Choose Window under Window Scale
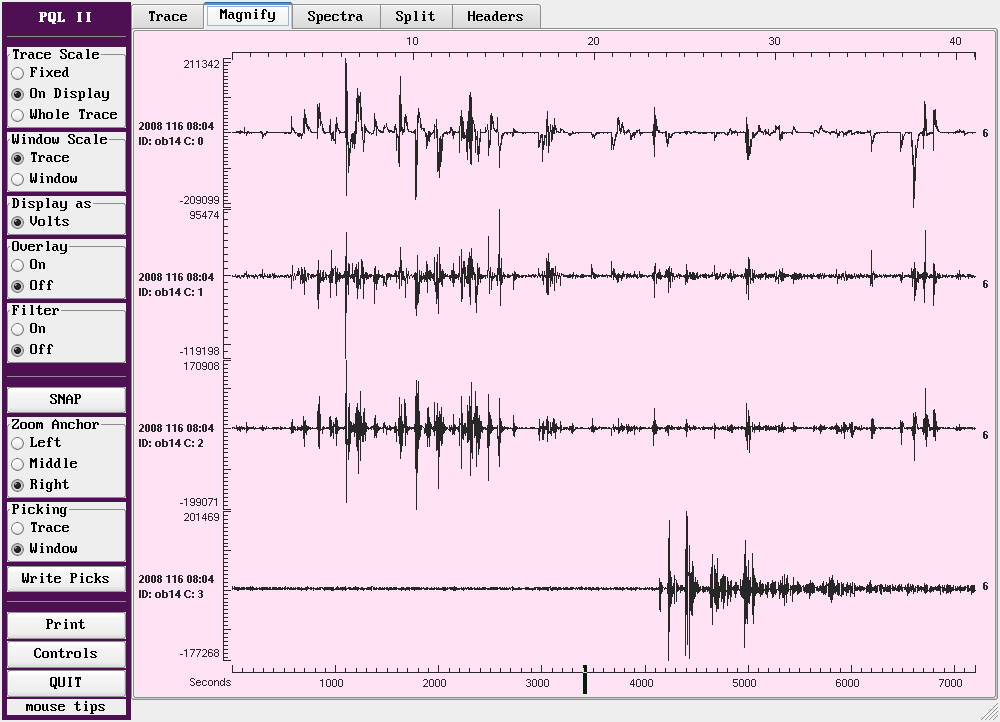 [x=18, y=179]
